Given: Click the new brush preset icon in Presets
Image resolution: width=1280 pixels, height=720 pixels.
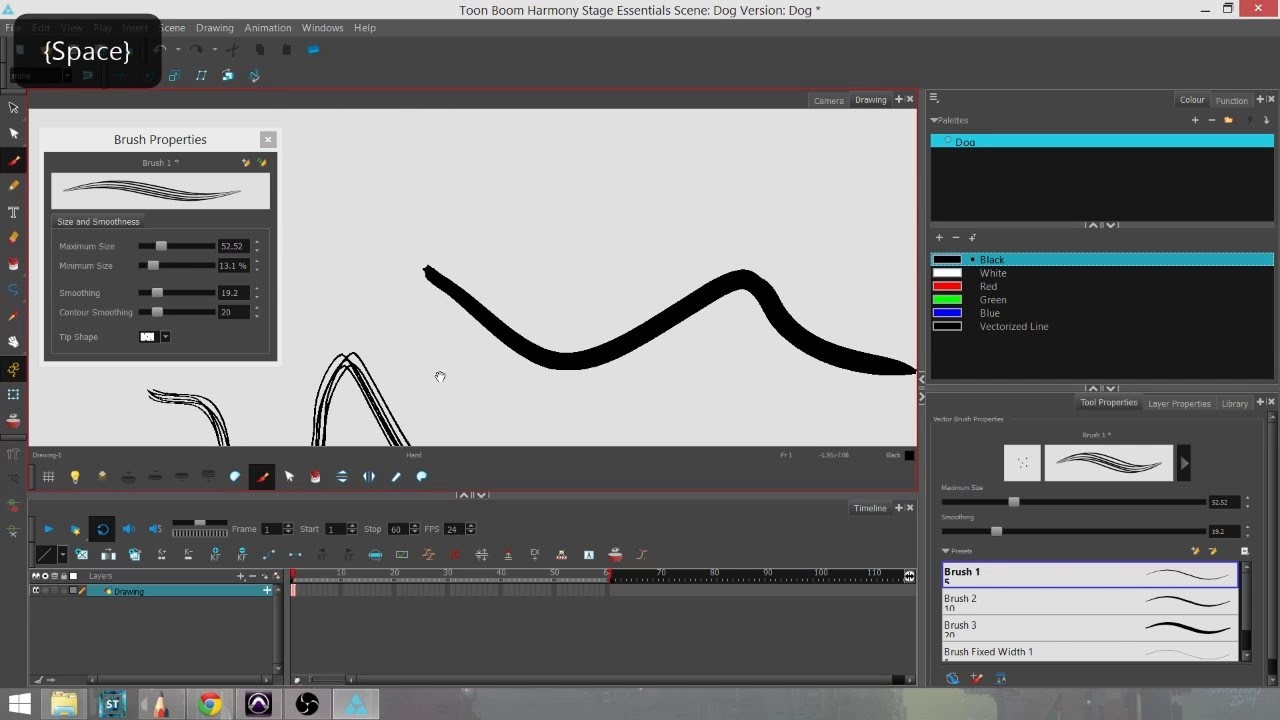Looking at the screenshot, I should pyautogui.click(x=1195, y=551).
